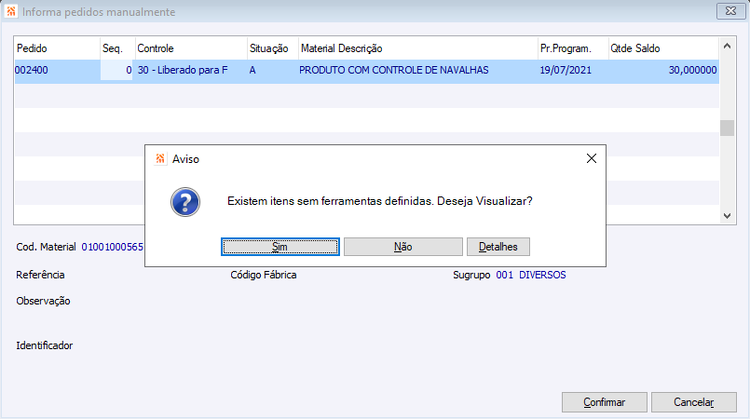Select order cell 002400
The height and width of the screenshot is (419, 750).
tap(57, 70)
